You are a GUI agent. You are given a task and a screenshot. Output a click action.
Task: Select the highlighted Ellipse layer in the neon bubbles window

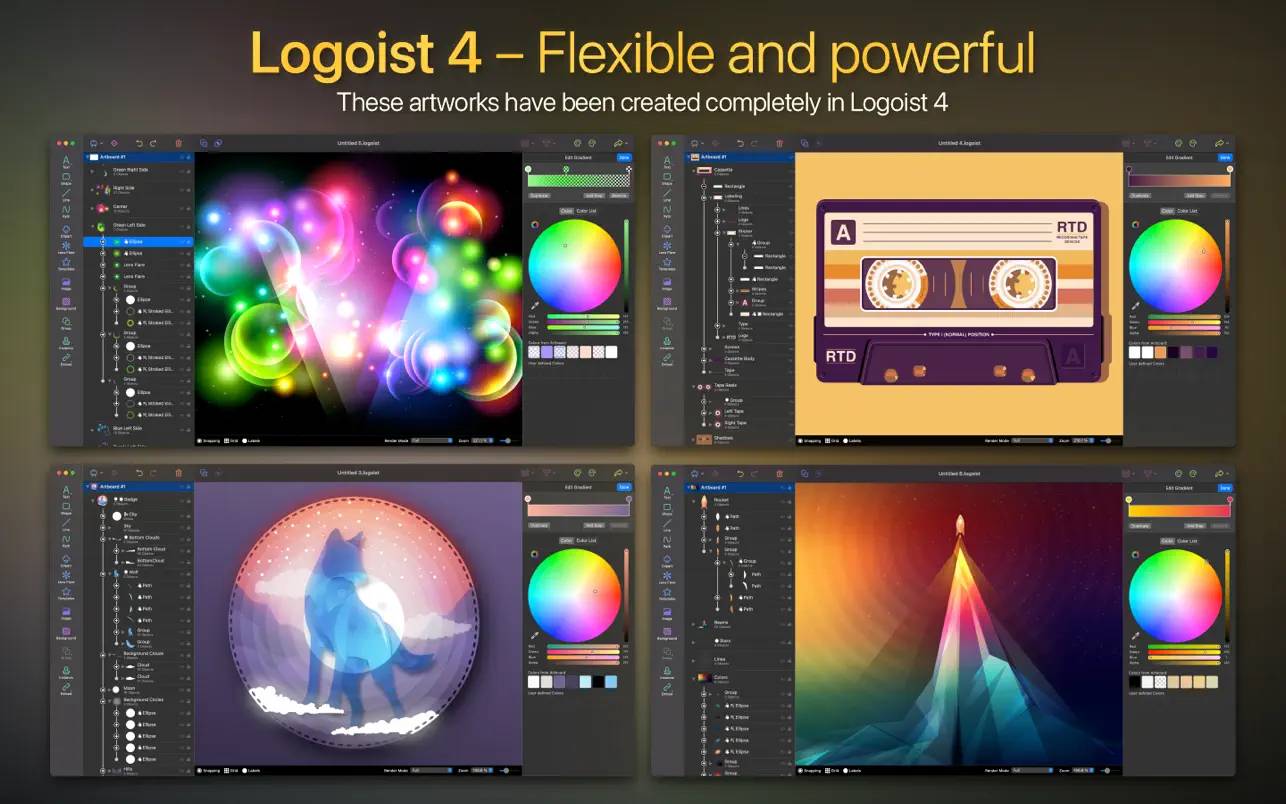(138, 241)
